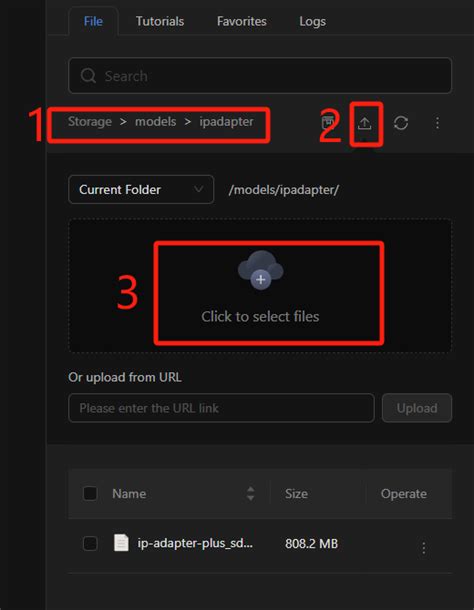Open the Favorites tab
The height and width of the screenshot is (610, 474).
click(x=242, y=21)
